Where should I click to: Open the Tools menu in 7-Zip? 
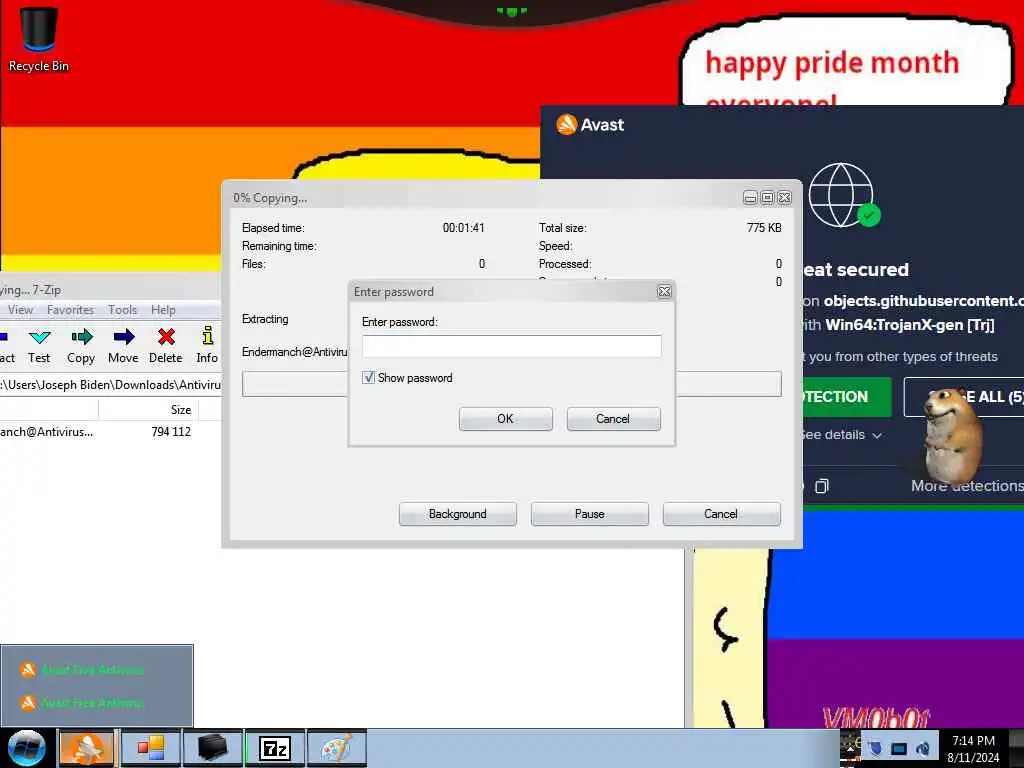(x=123, y=310)
